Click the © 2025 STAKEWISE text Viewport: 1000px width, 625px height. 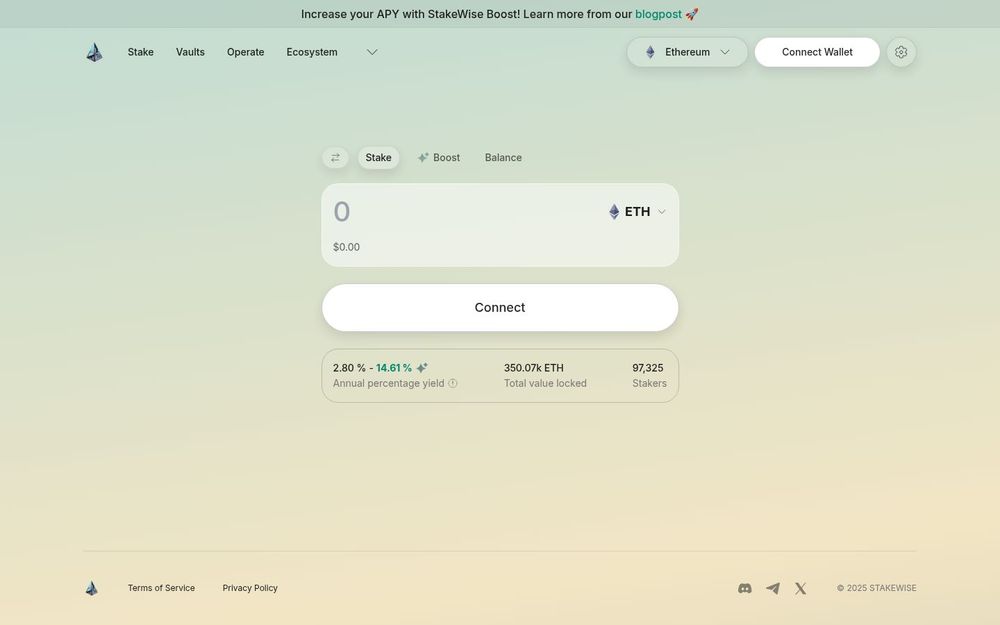(x=876, y=588)
